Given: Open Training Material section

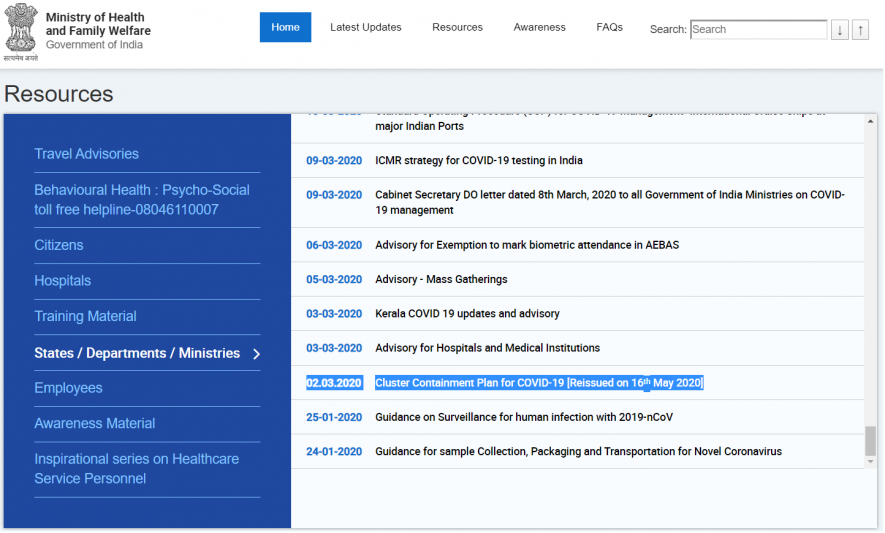Looking at the screenshot, I should (x=85, y=316).
